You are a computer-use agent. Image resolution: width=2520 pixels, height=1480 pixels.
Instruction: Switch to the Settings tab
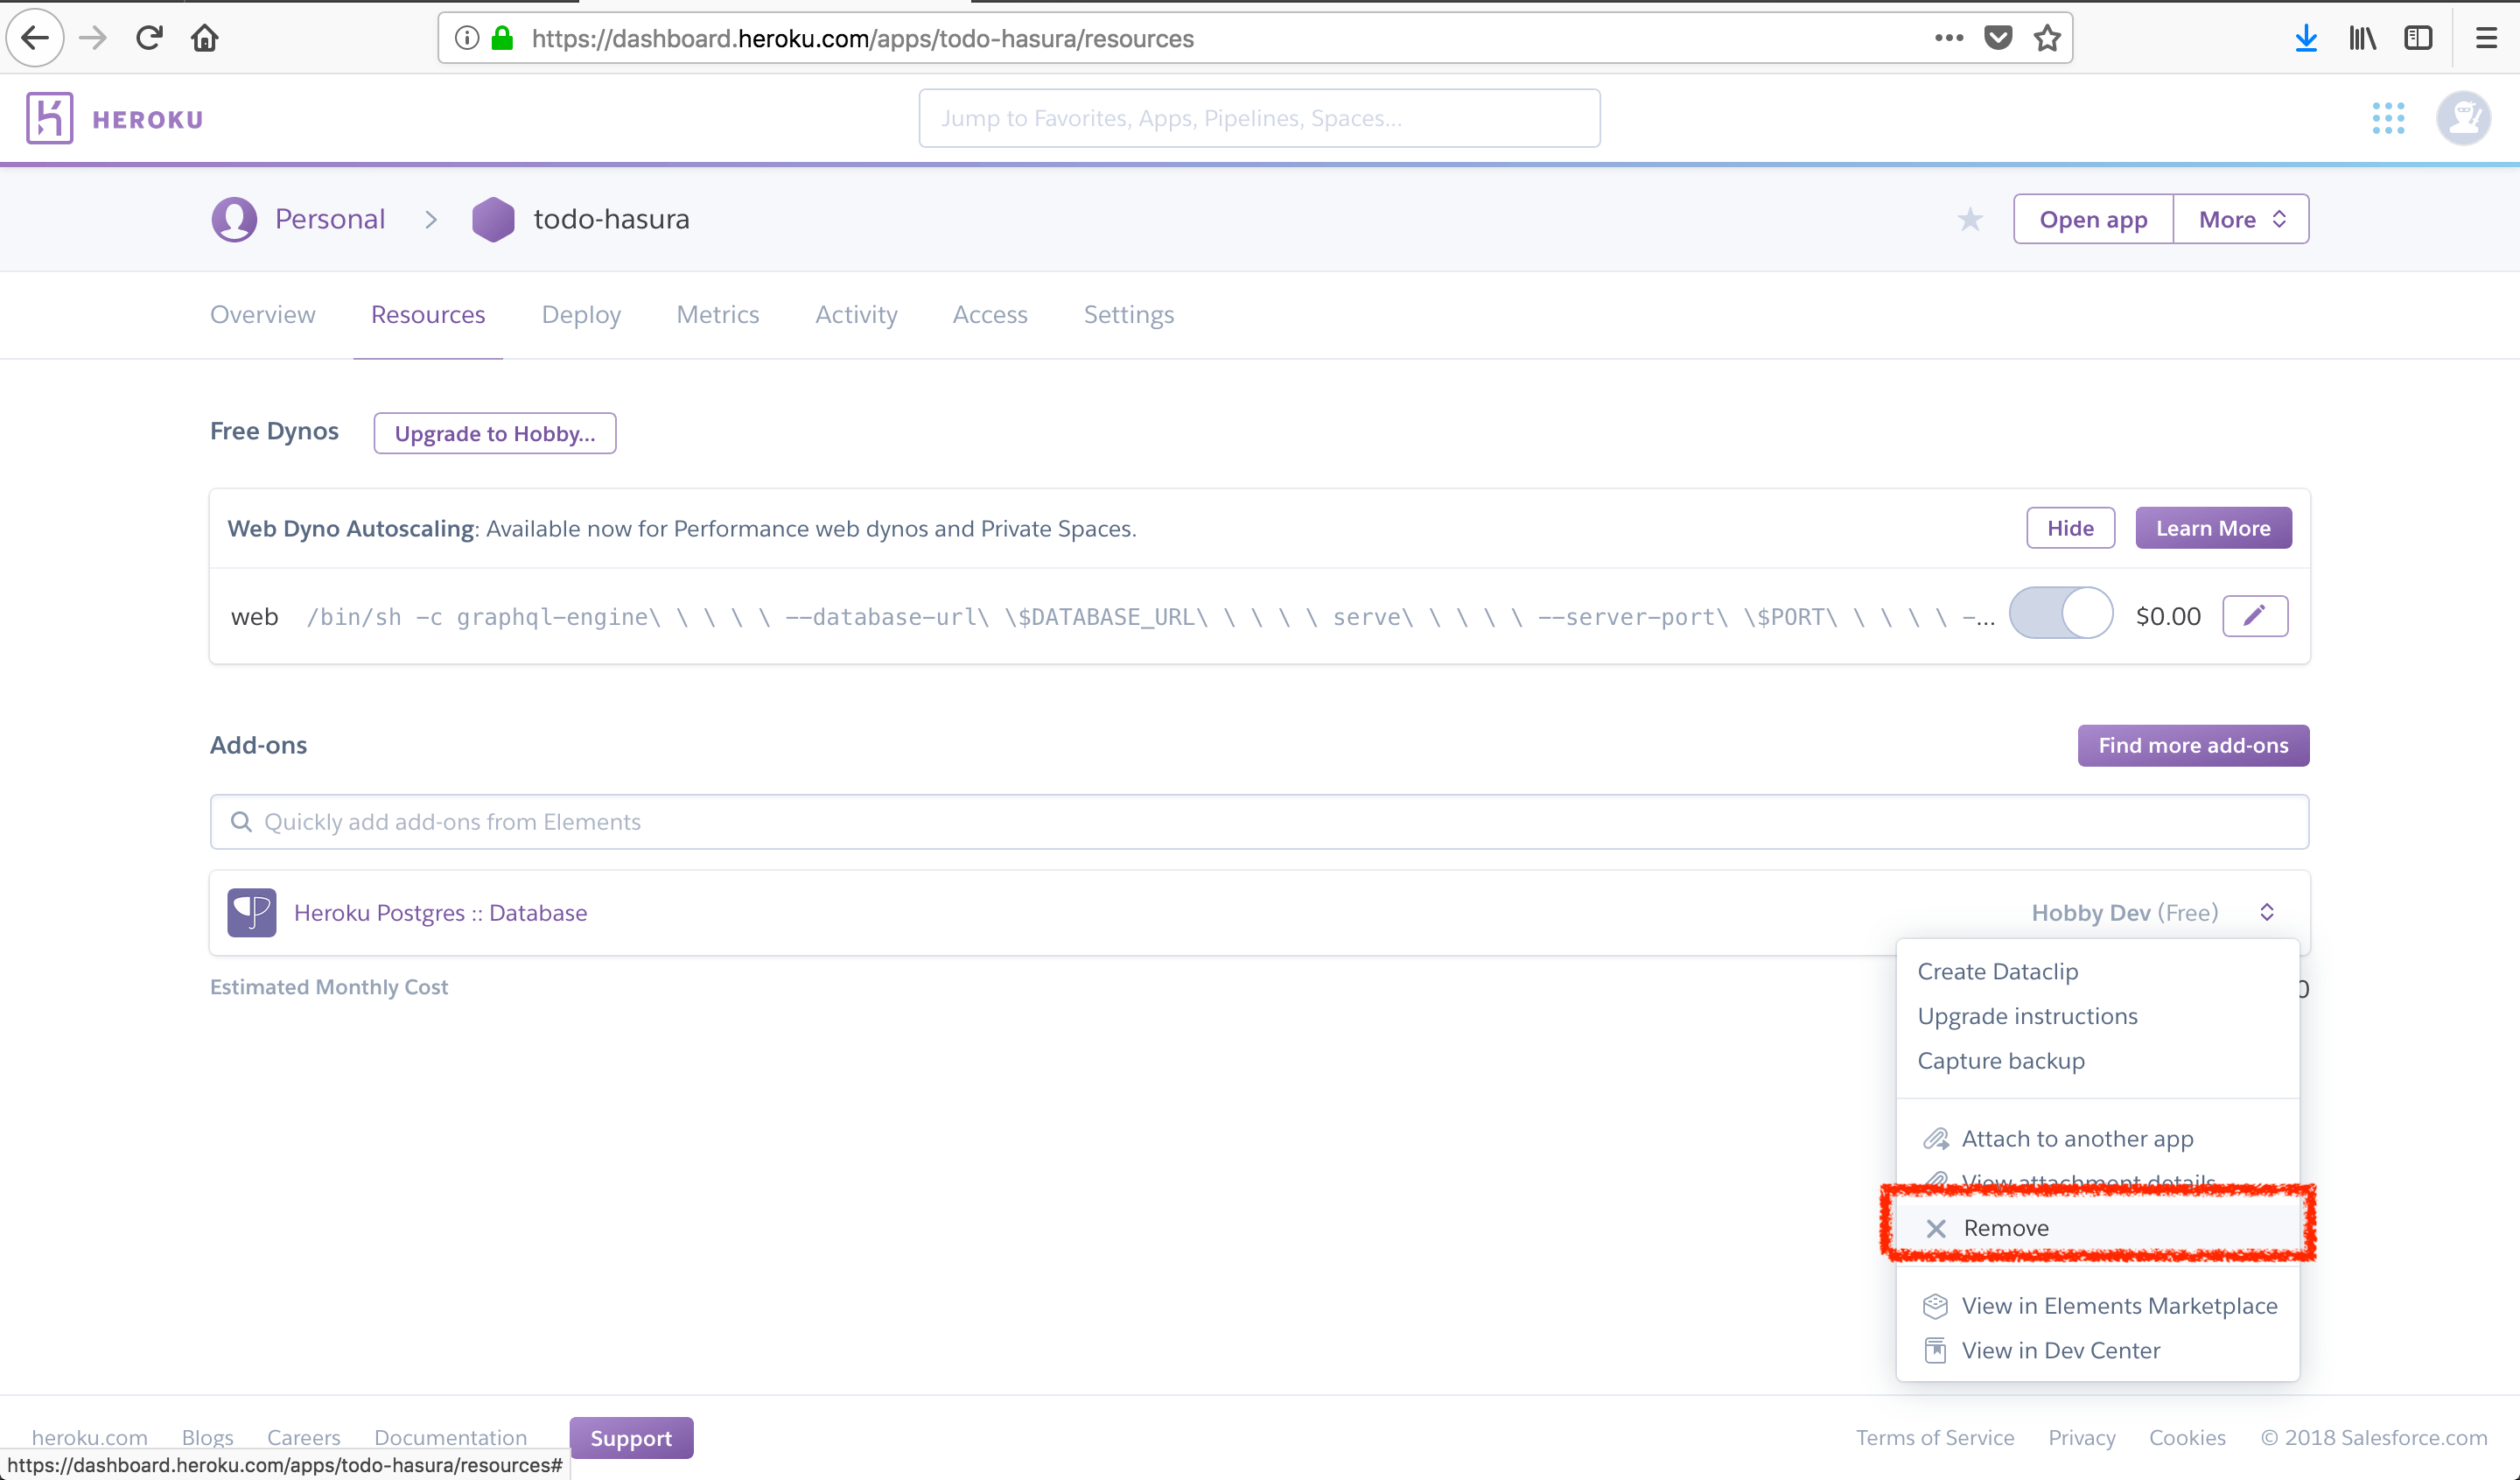pos(1128,315)
